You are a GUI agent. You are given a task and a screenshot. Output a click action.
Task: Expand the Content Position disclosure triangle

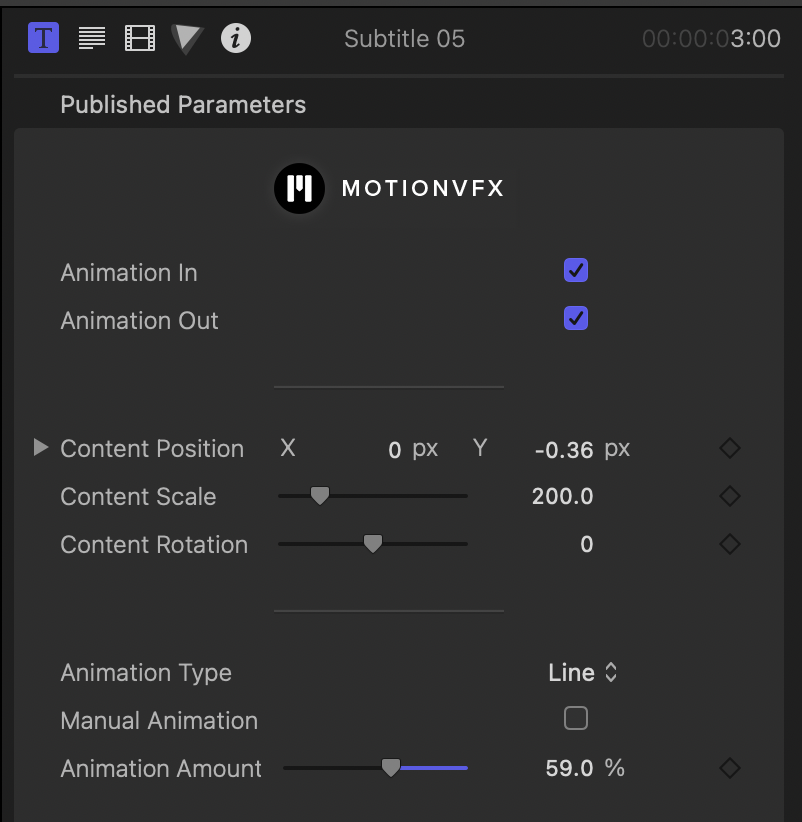tap(41, 448)
